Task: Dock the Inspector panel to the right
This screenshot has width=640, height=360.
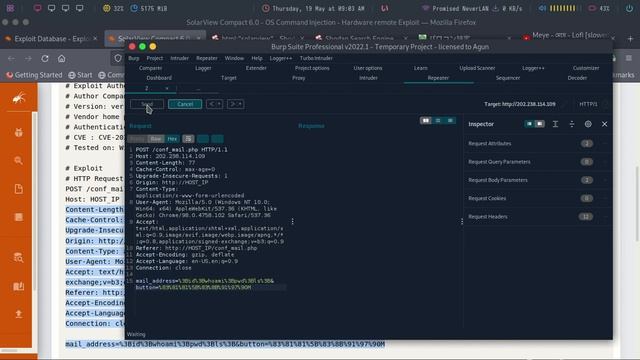Action: point(540,124)
